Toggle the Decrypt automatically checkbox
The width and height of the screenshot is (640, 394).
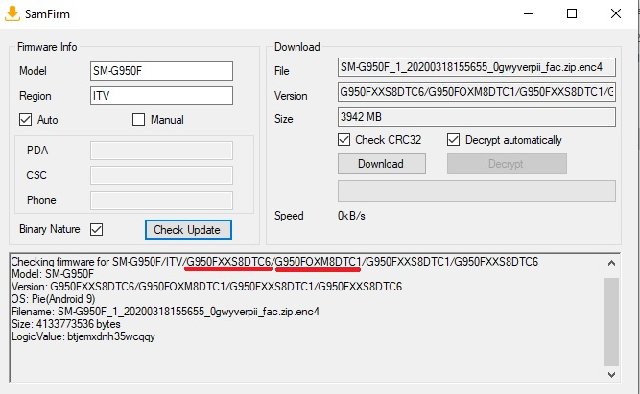pos(453,140)
